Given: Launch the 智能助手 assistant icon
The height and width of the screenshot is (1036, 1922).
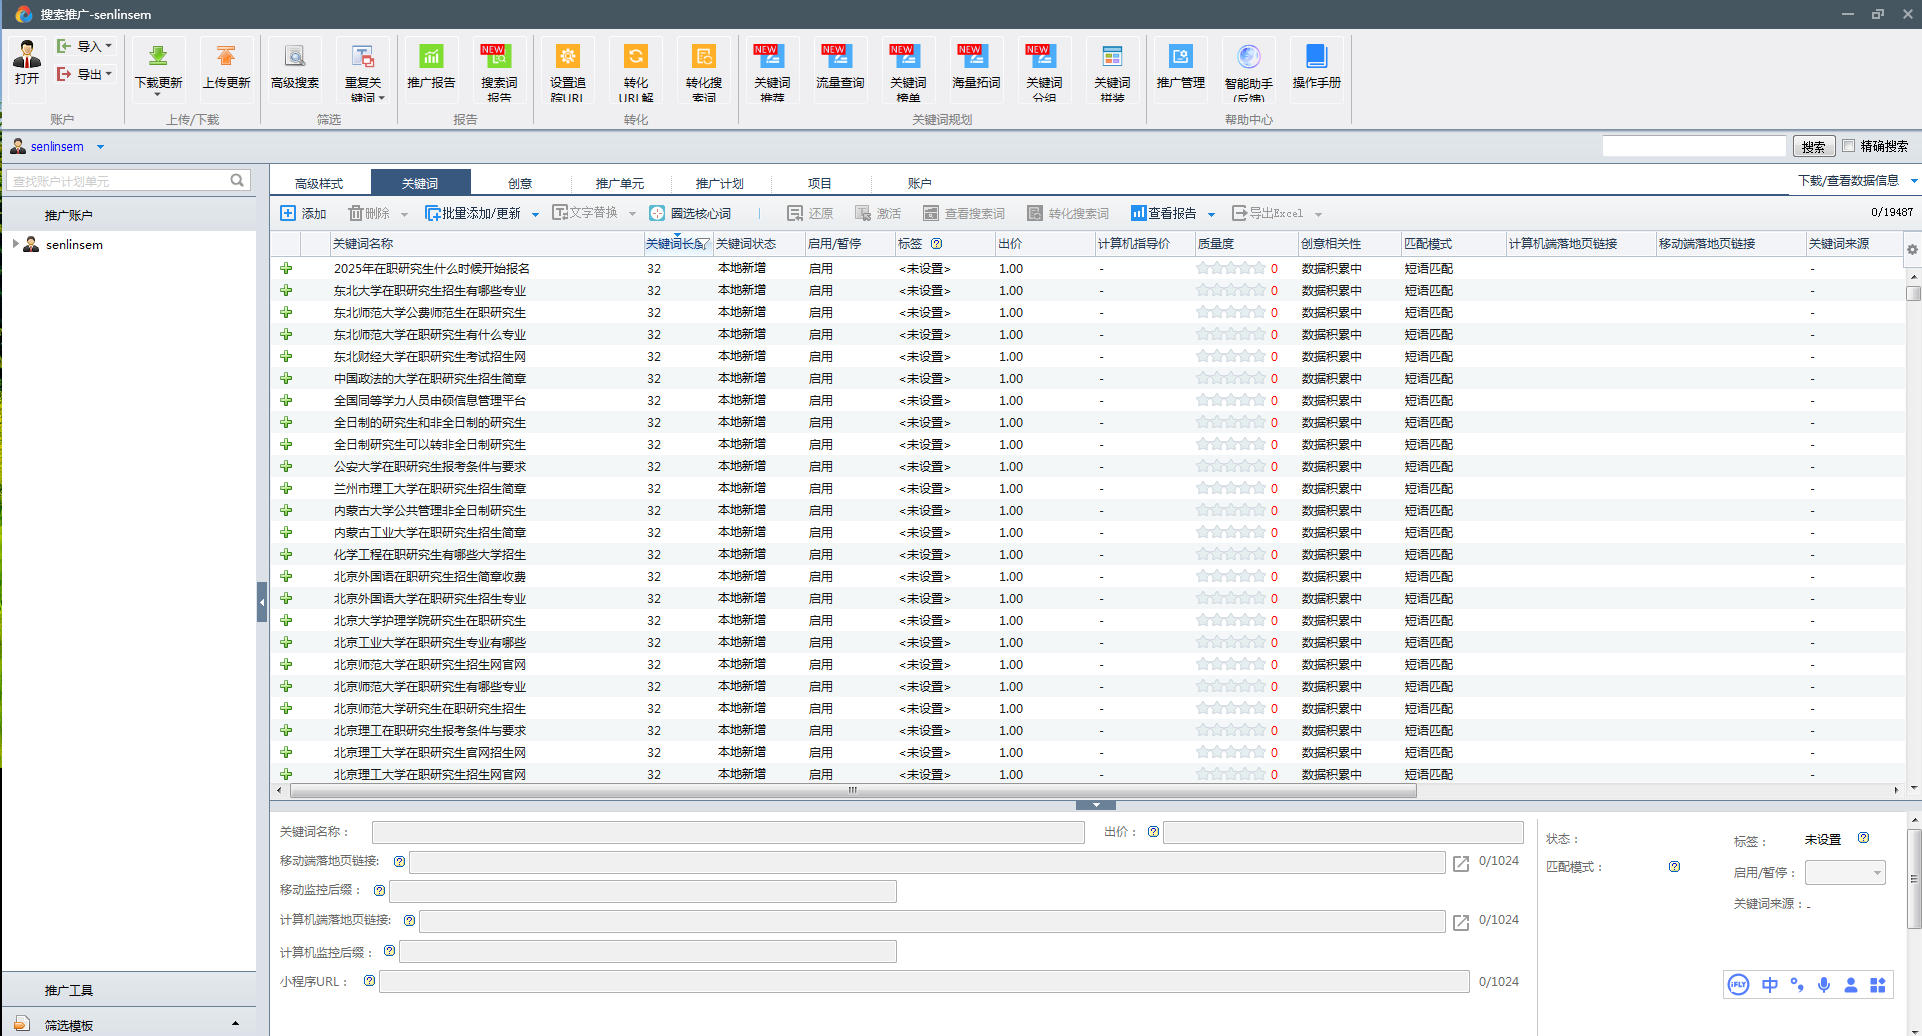Looking at the screenshot, I should click(x=1248, y=57).
